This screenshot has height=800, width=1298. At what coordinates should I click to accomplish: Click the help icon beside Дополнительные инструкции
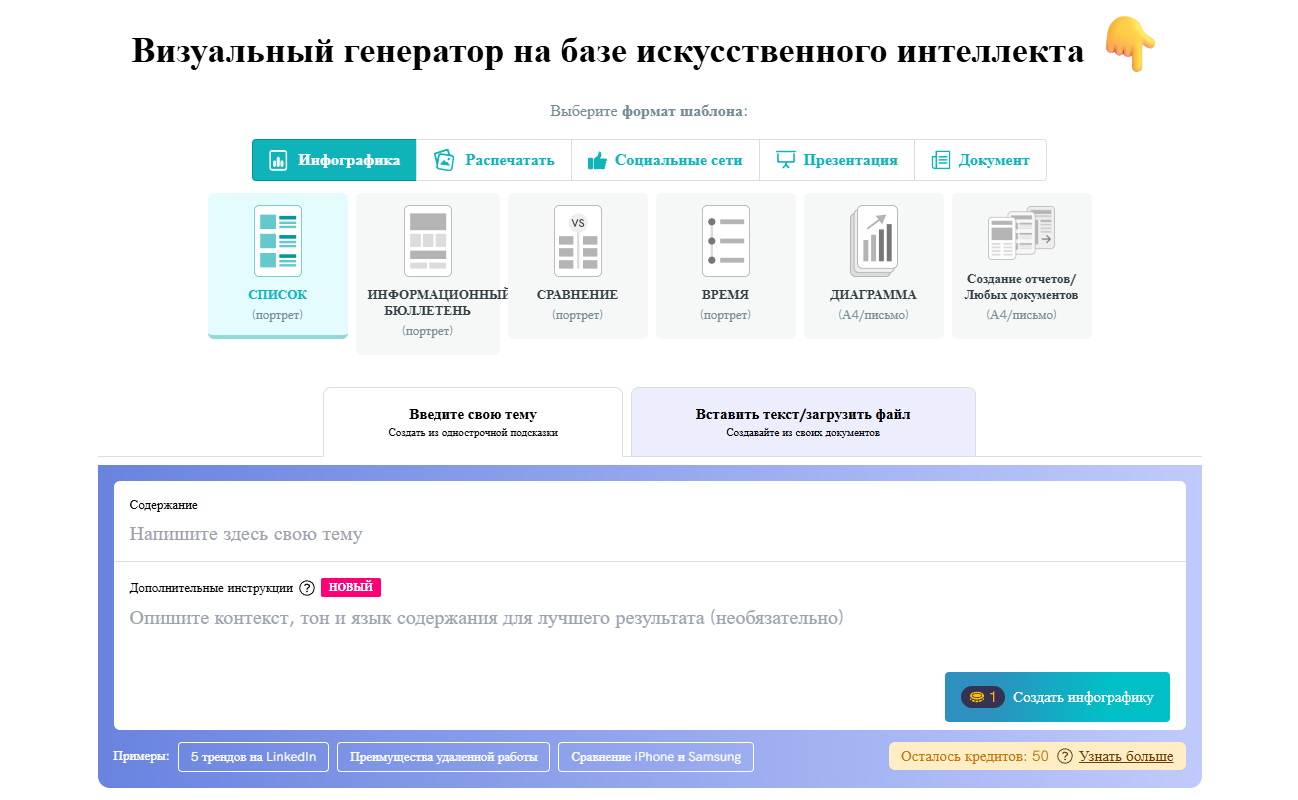point(307,588)
